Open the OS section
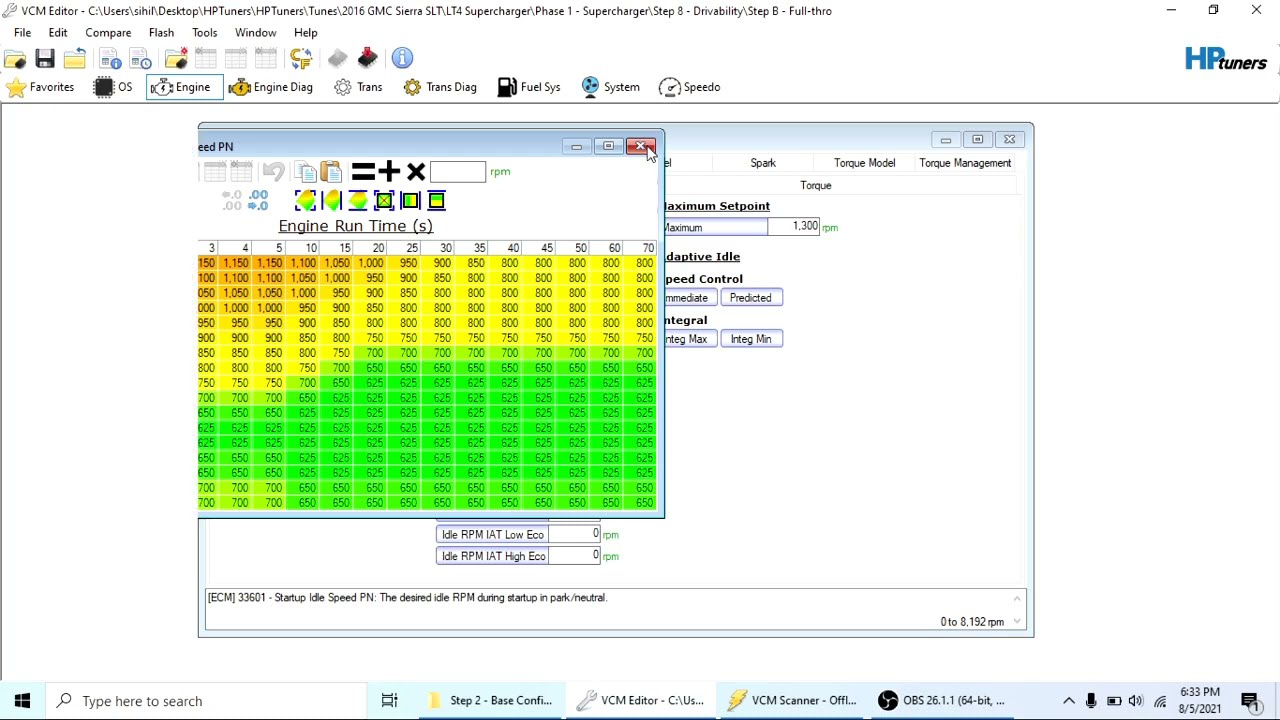 coord(113,87)
